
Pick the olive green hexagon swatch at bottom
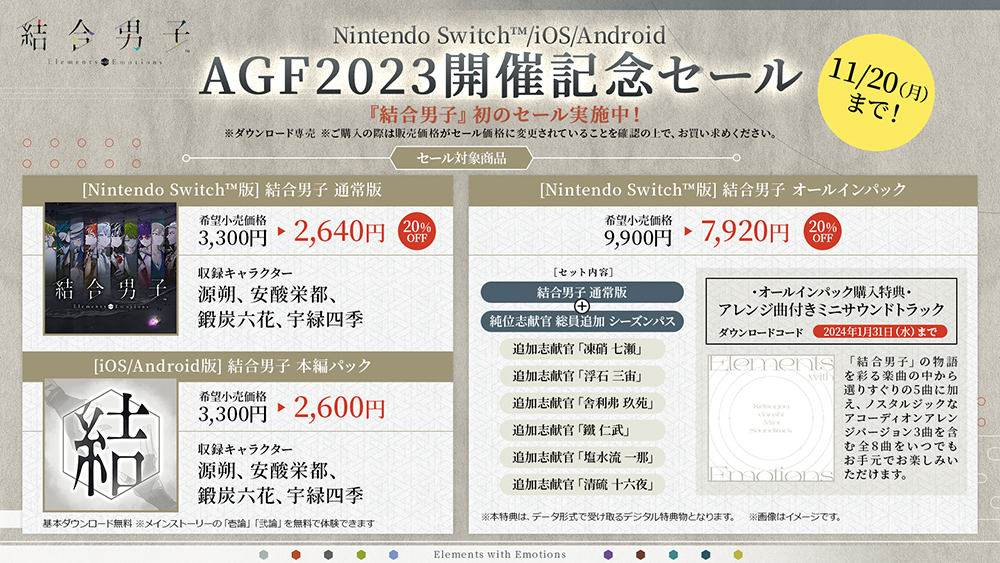(361, 555)
